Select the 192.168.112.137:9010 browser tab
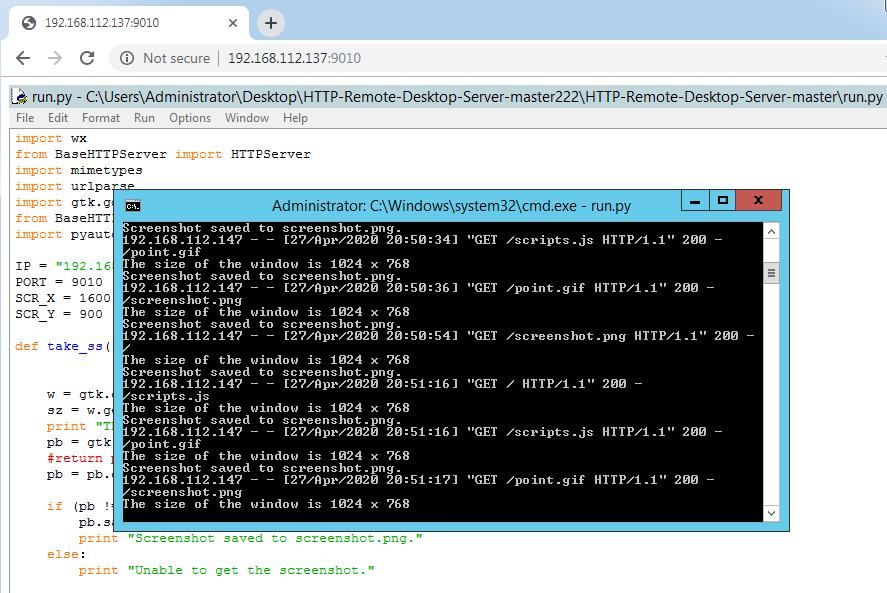The image size is (887, 593). [129, 23]
